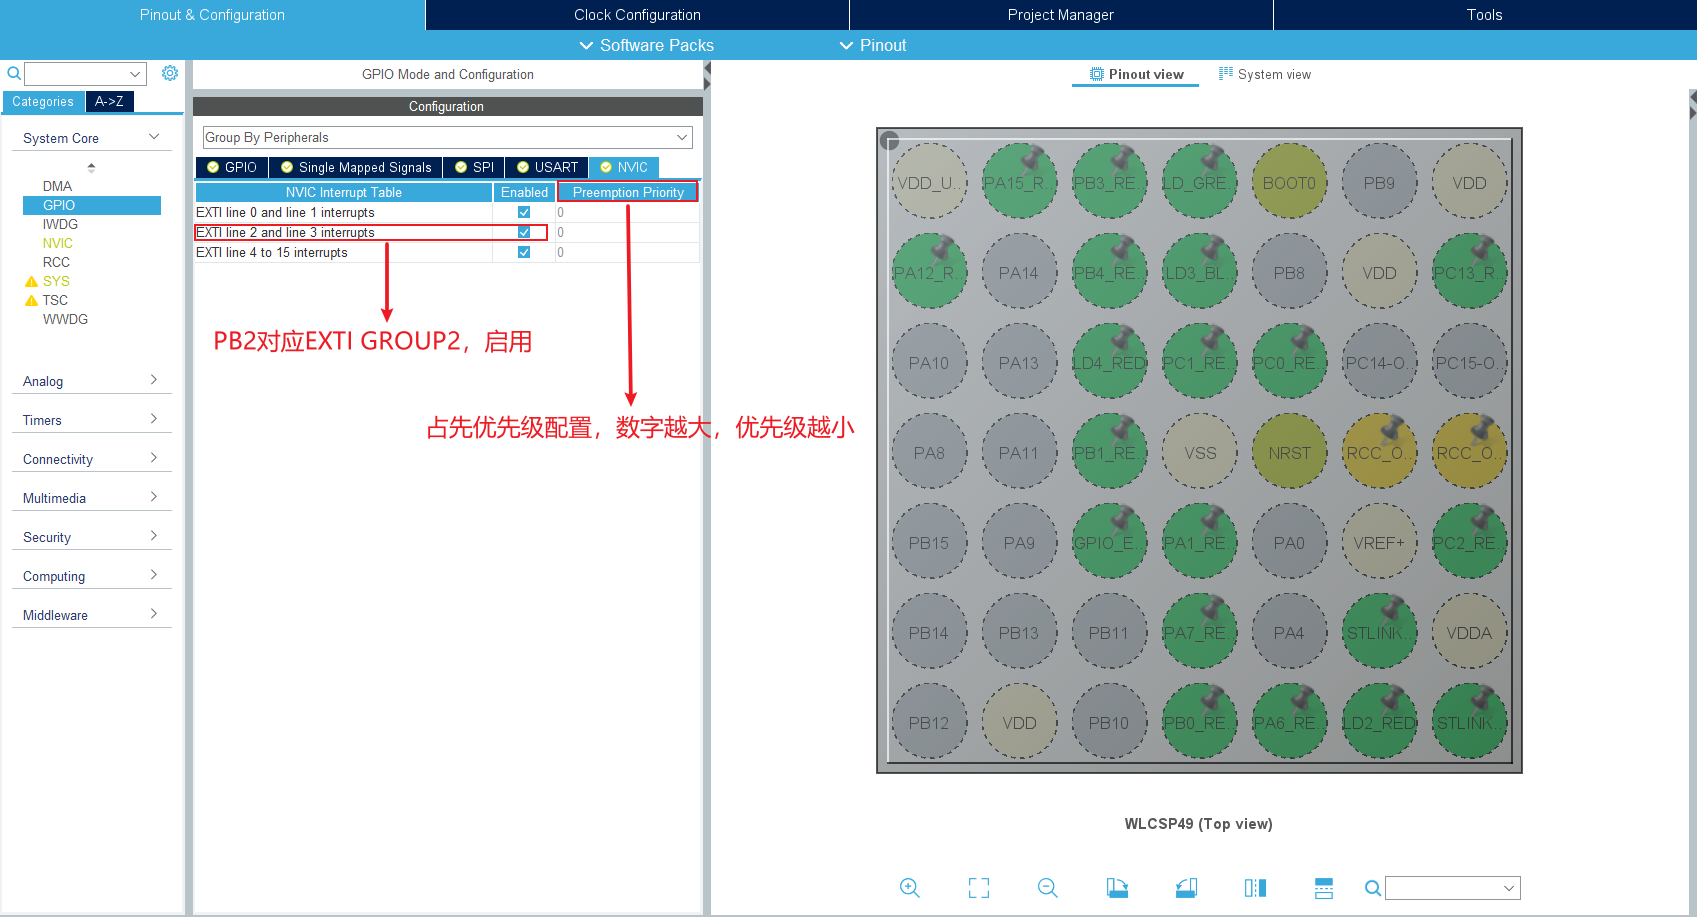Select the VREF+ pin on chip
The width and height of the screenshot is (1697, 917).
point(1379,542)
